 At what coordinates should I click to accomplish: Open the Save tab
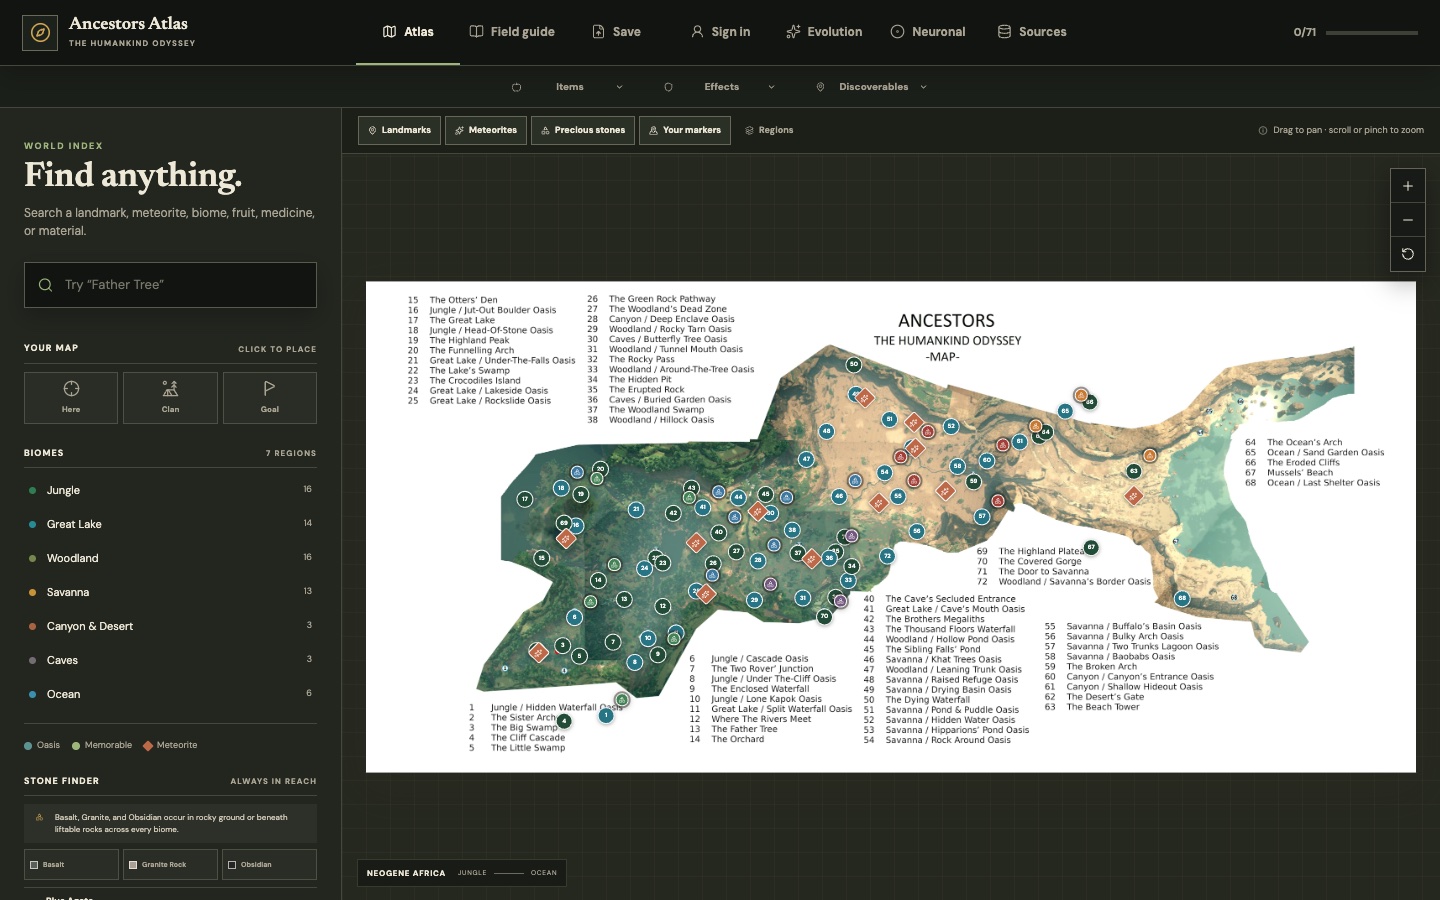(x=616, y=32)
